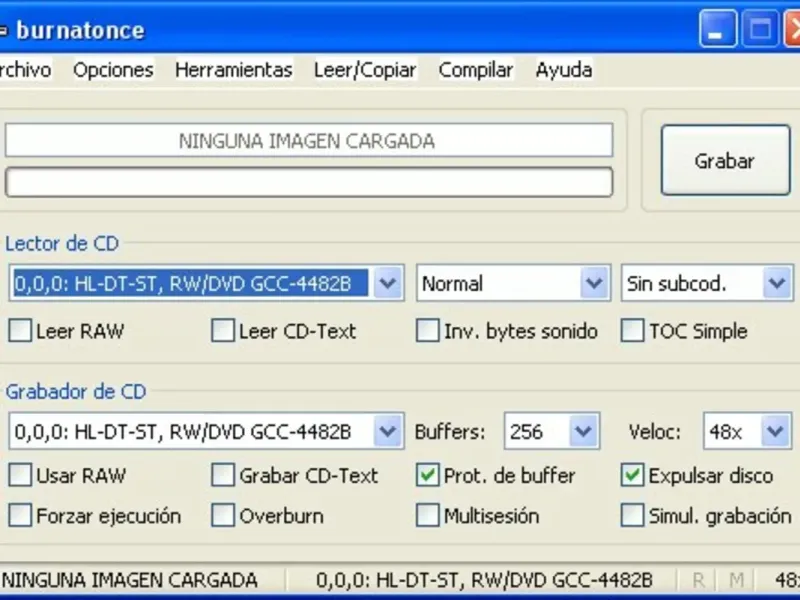This screenshot has height=600, width=800.
Task: Open the Herramientas menu
Action: [x=234, y=70]
